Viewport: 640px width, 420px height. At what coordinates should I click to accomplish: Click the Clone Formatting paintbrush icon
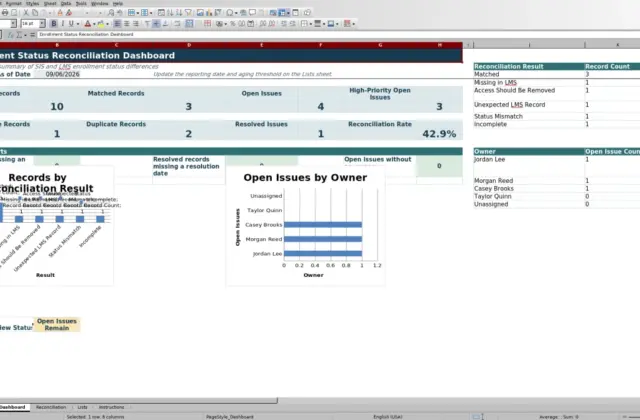60,13
